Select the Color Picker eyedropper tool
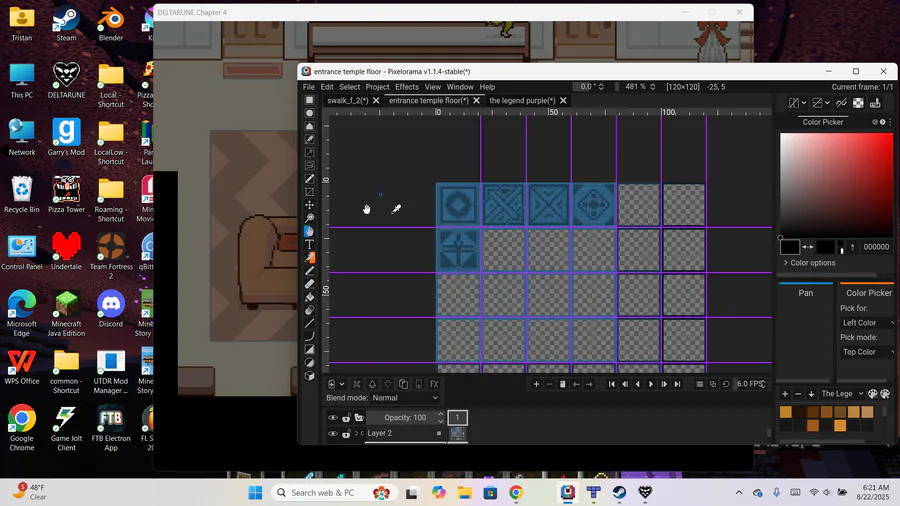 tap(309, 258)
